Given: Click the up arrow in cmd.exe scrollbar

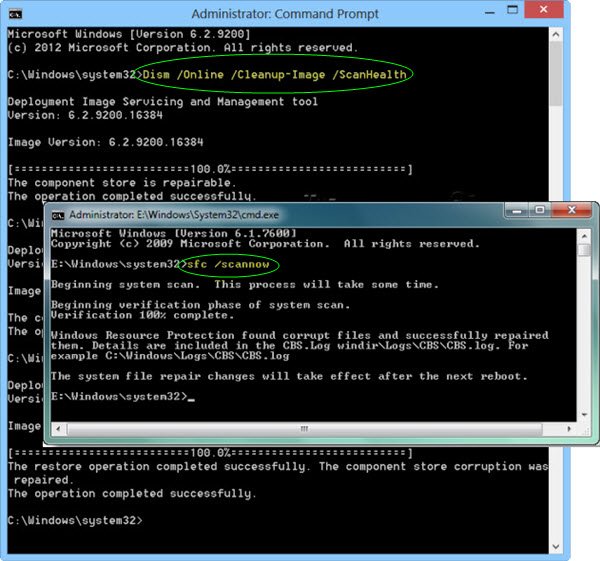Looking at the screenshot, I should (x=584, y=236).
